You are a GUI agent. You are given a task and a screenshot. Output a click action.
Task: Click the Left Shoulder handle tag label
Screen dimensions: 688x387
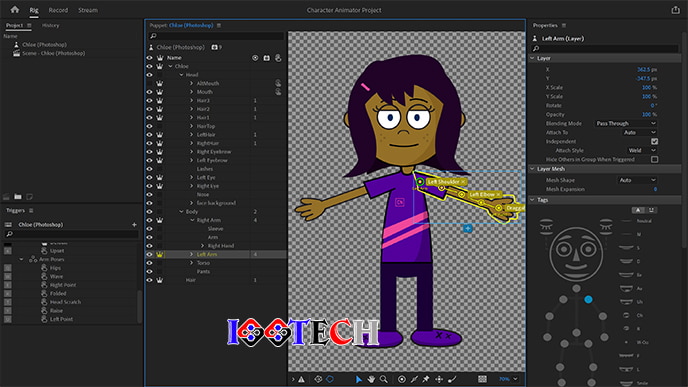[x=444, y=182]
